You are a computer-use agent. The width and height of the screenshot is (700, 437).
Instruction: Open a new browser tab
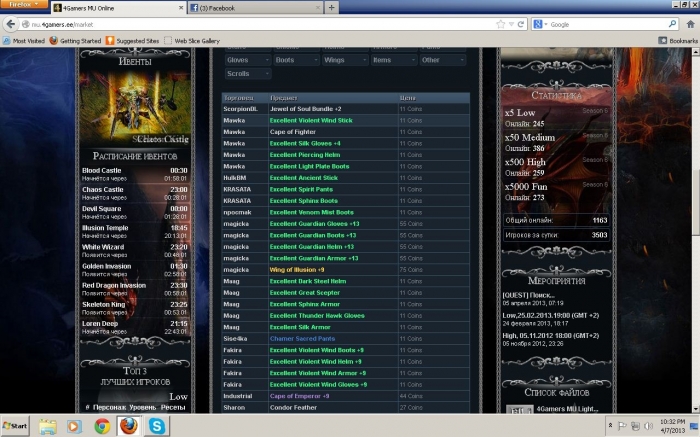pyautogui.click(x=331, y=7)
